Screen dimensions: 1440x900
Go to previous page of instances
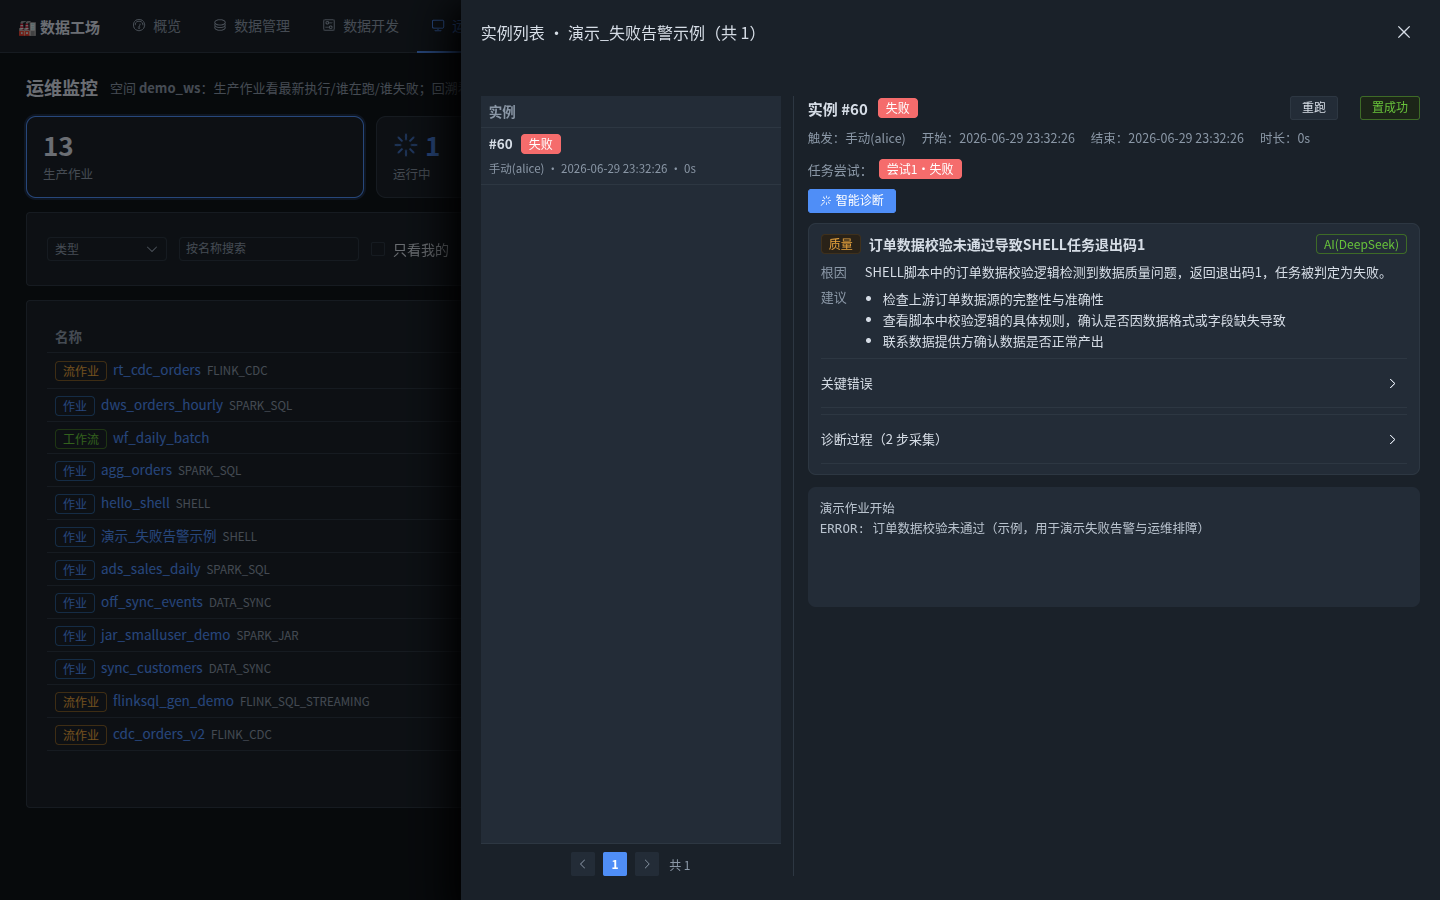[583, 864]
